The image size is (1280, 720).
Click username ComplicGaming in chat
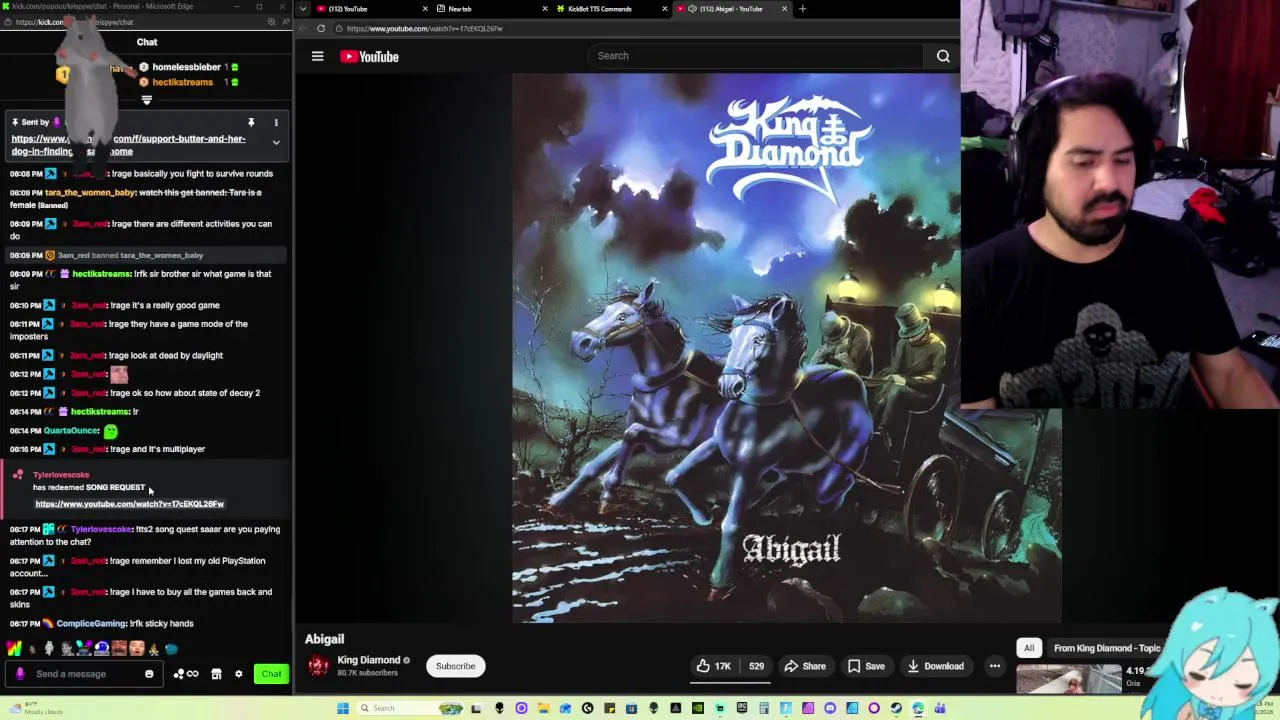click(91, 623)
